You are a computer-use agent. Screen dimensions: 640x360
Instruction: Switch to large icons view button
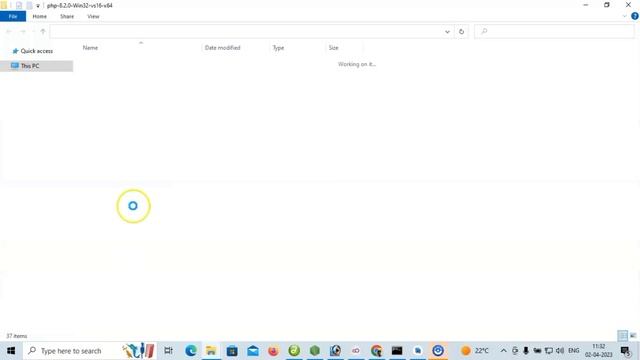tap(633, 336)
